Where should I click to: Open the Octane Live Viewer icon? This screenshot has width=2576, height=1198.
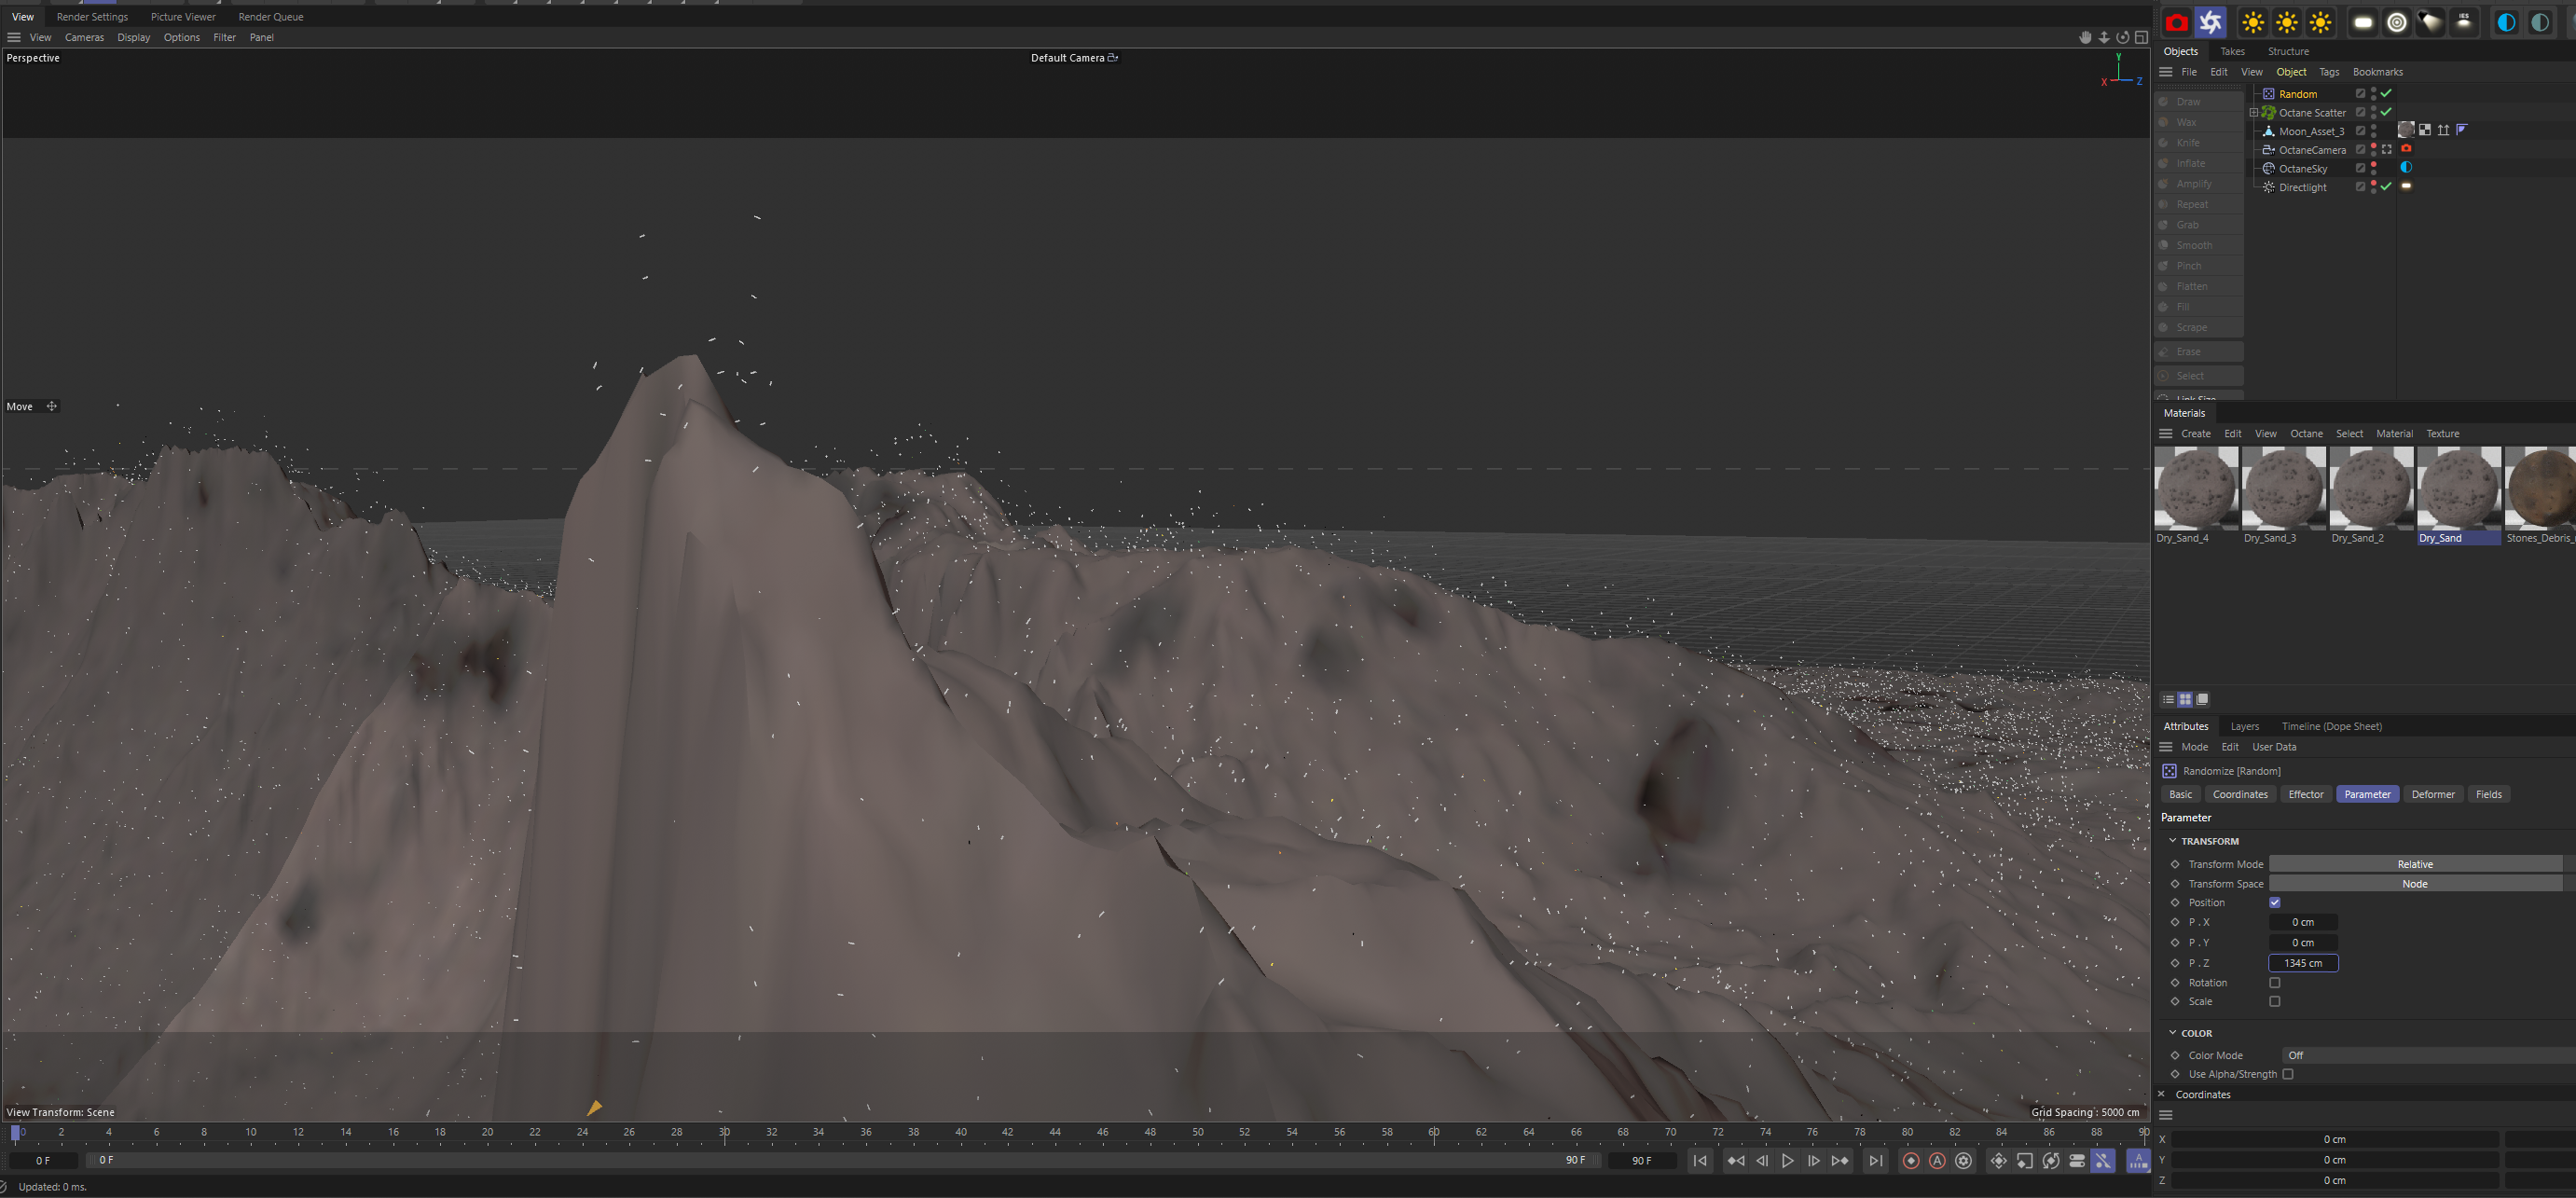coord(2210,23)
